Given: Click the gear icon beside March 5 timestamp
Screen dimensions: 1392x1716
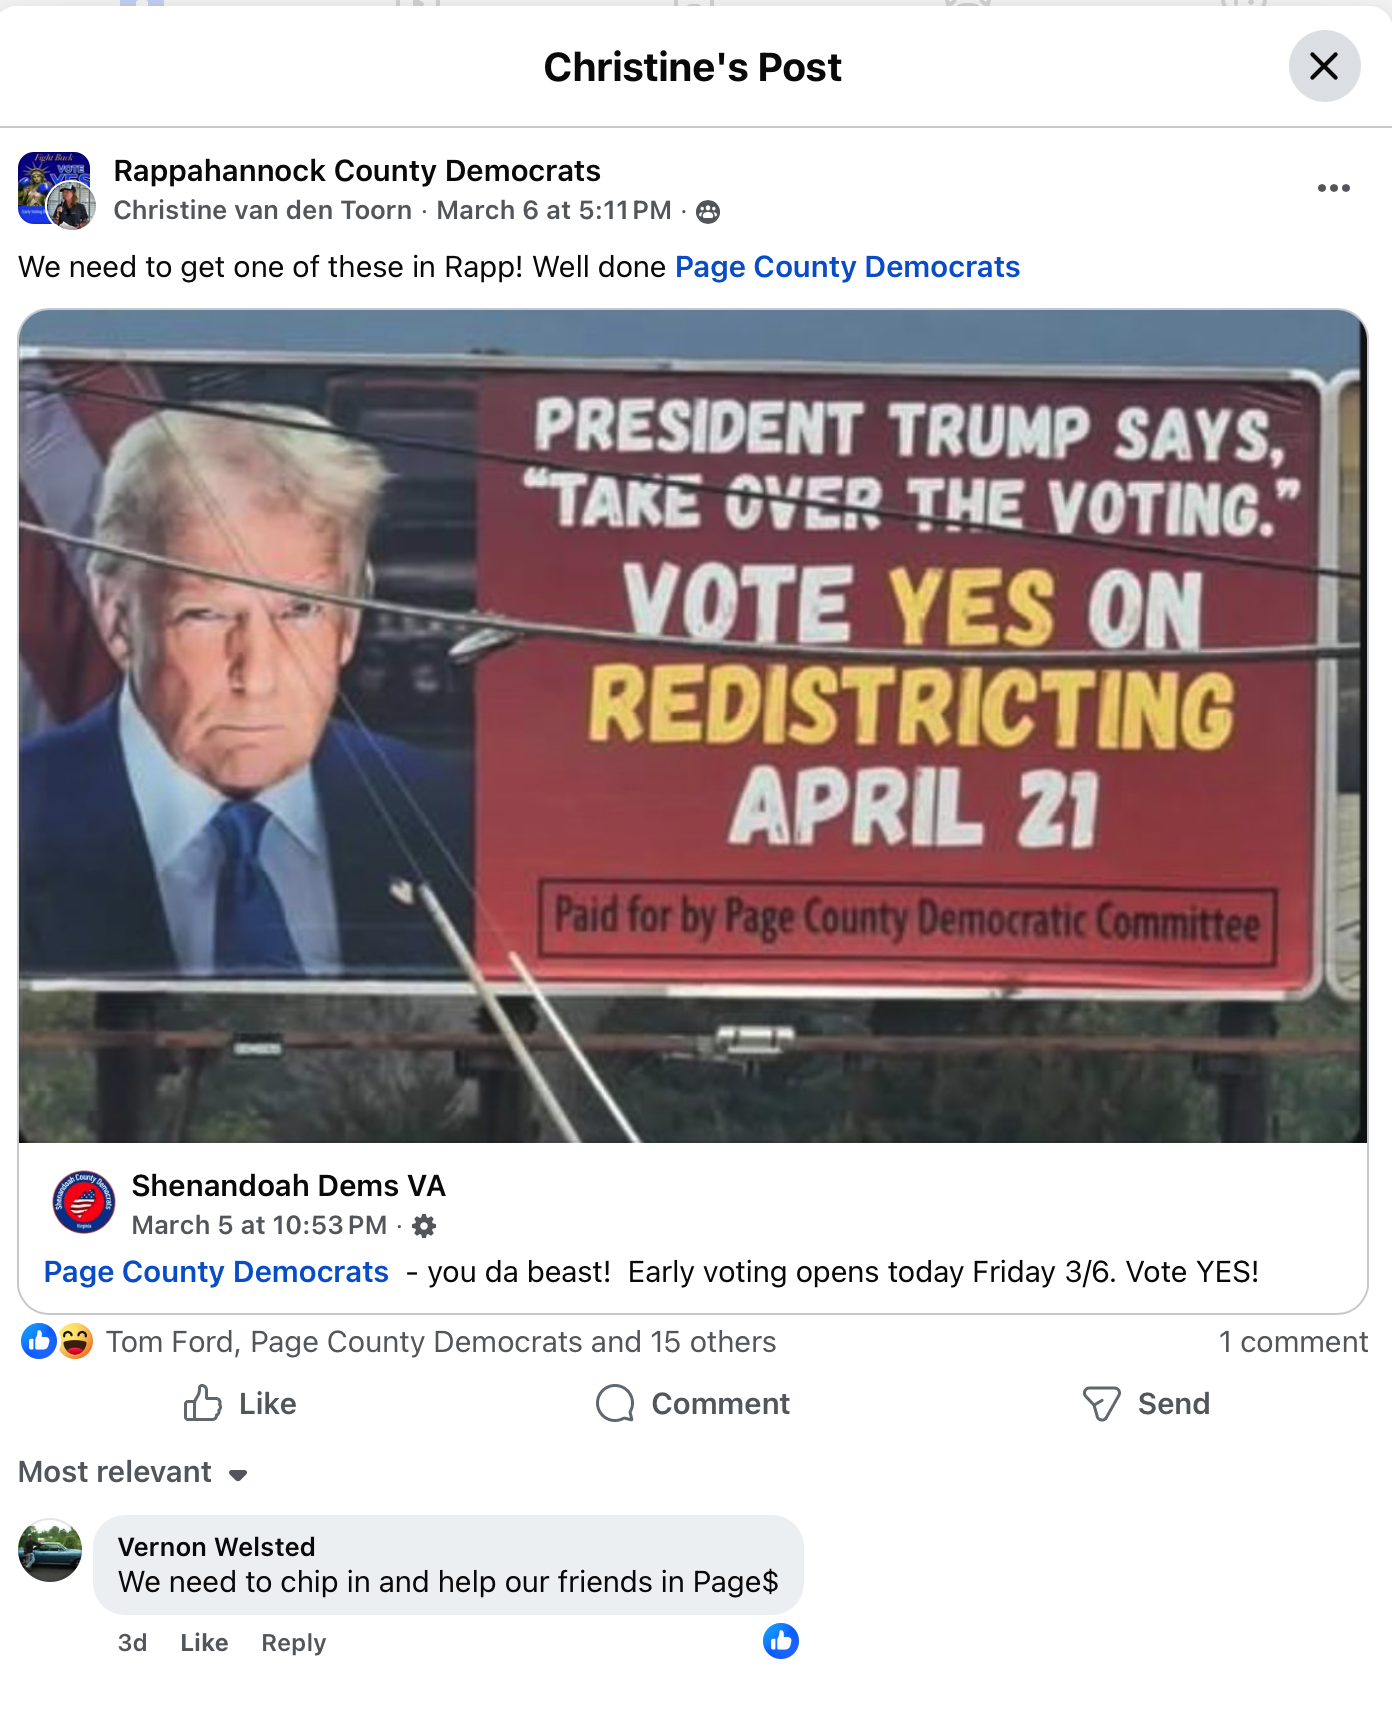Looking at the screenshot, I should 424,1226.
